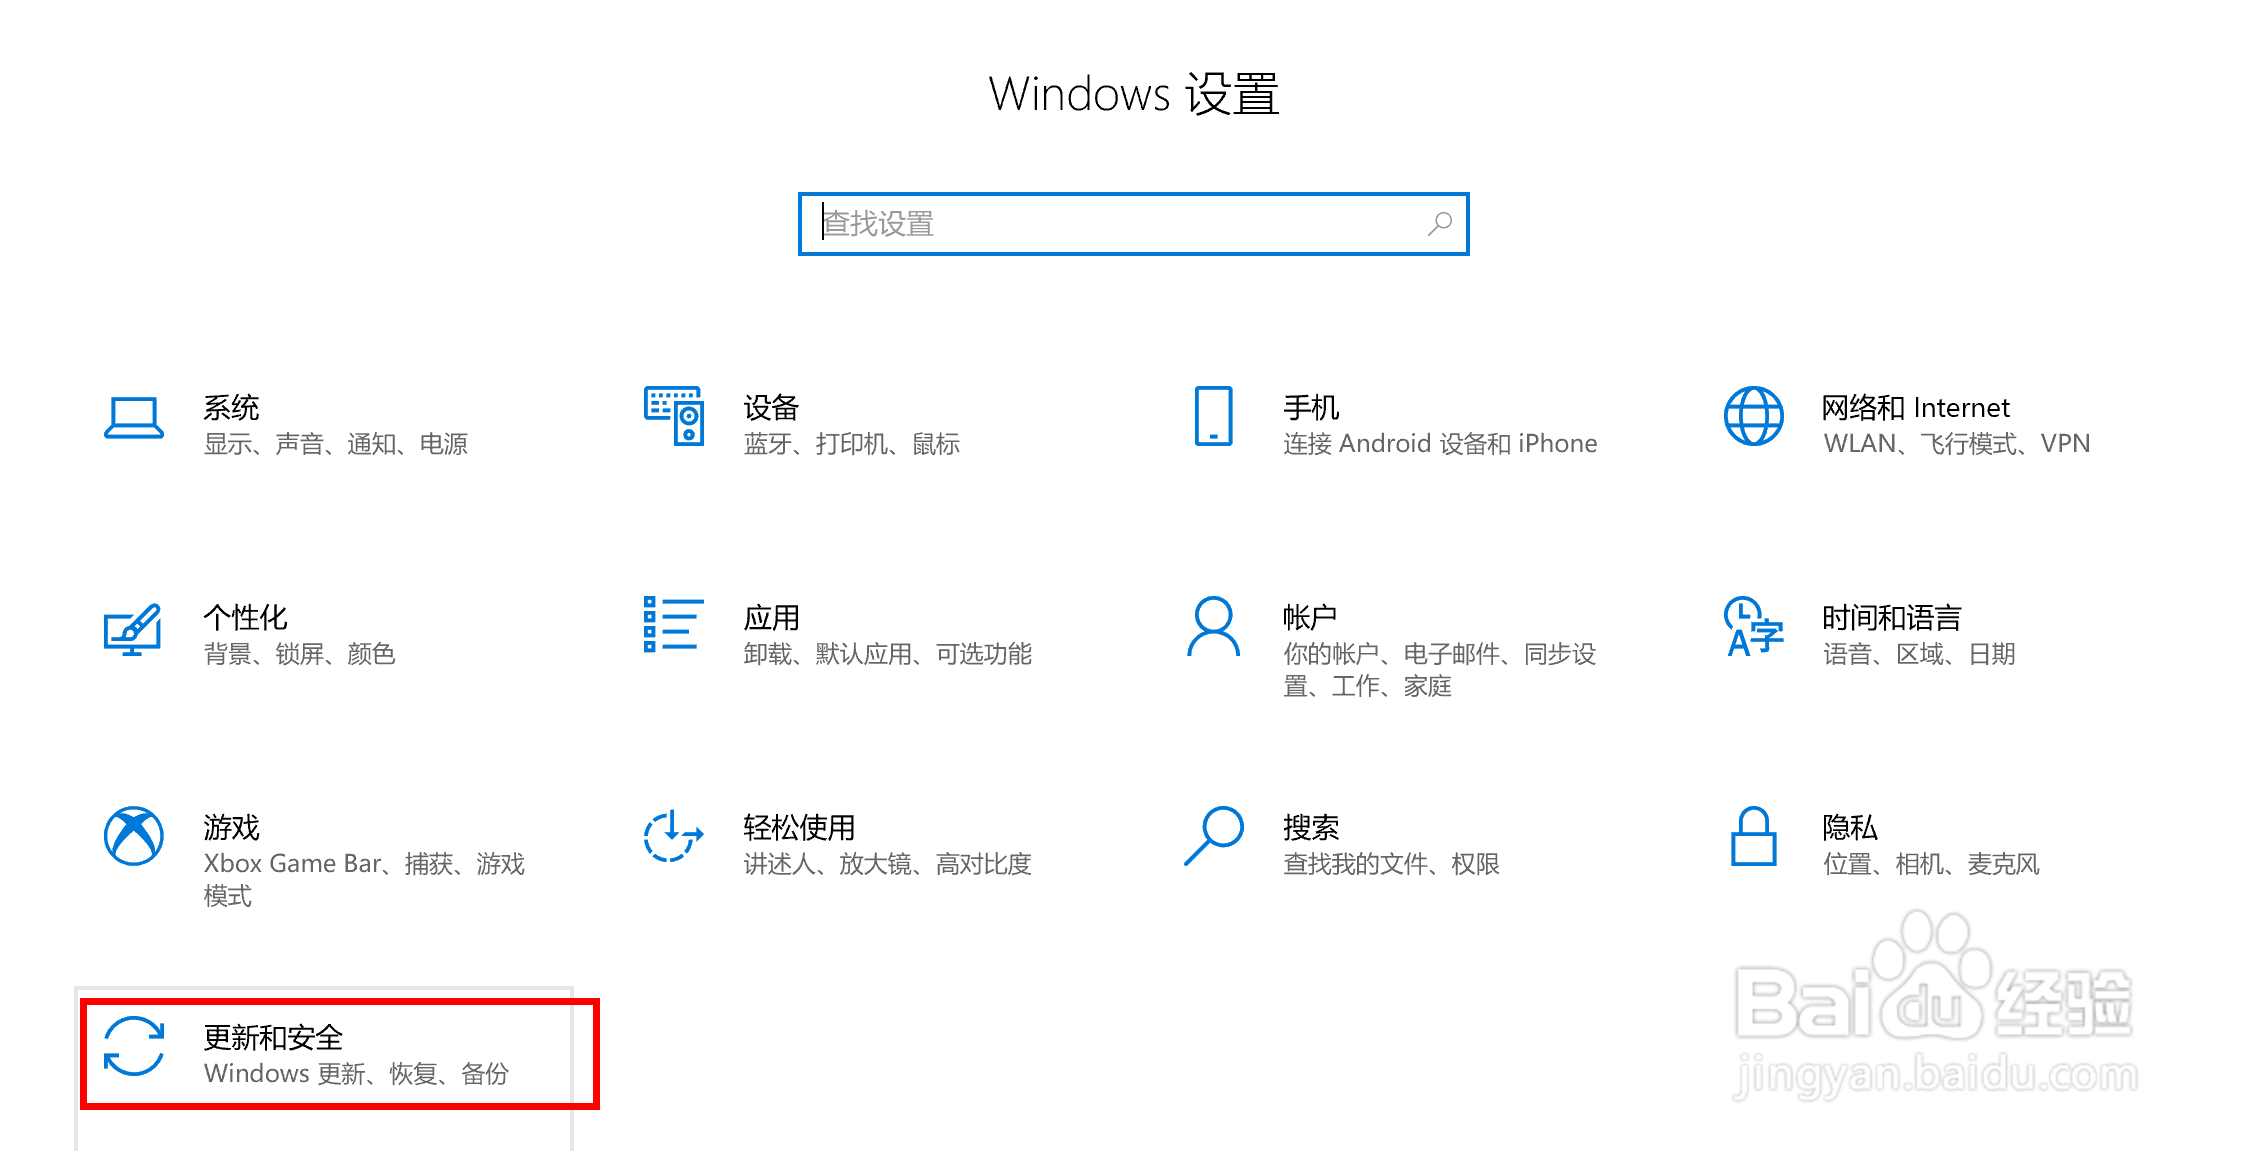Open the 帐户 person icon
This screenshot has height=1151, width=2259.
pyautogui.click(x=1213, y=626)
